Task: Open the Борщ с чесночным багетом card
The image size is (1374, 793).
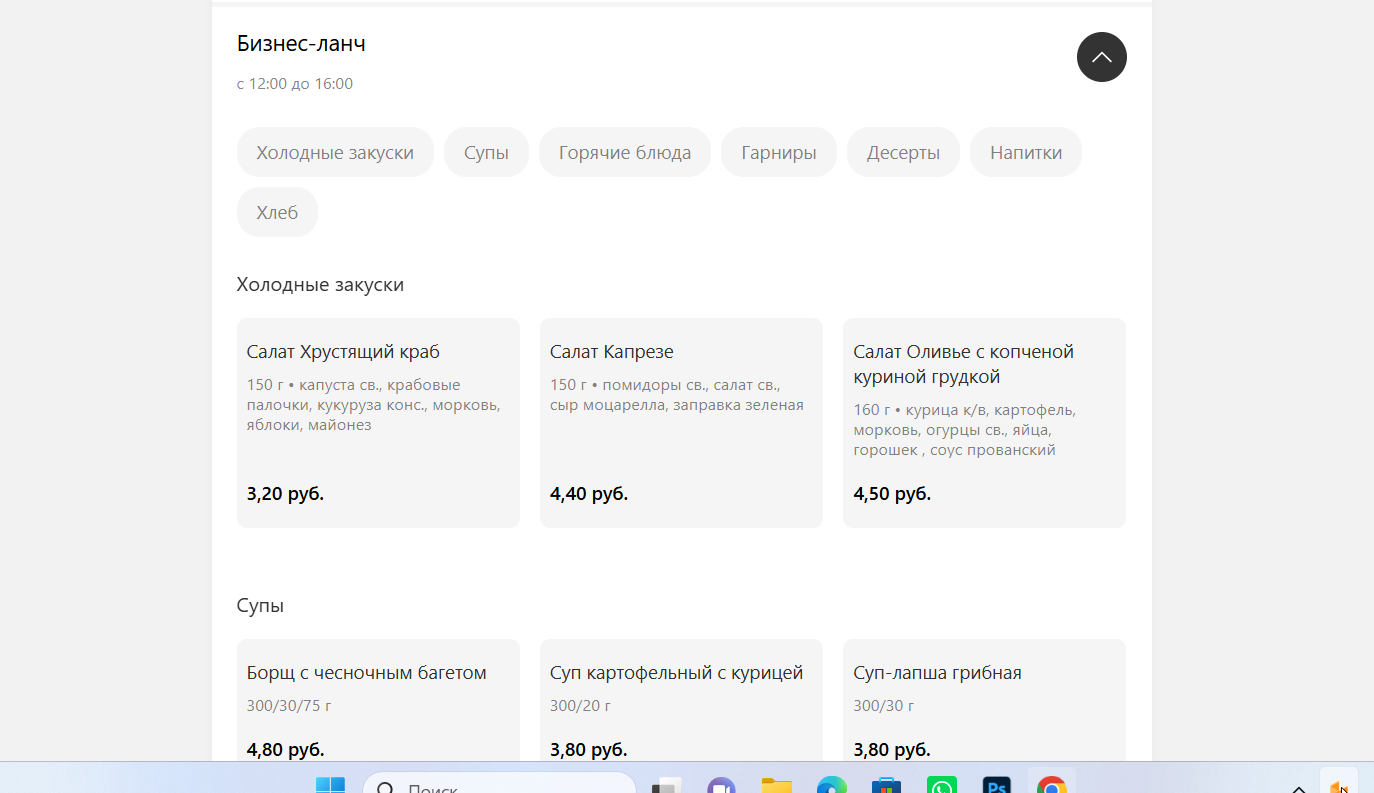Action: click(378, 700)
